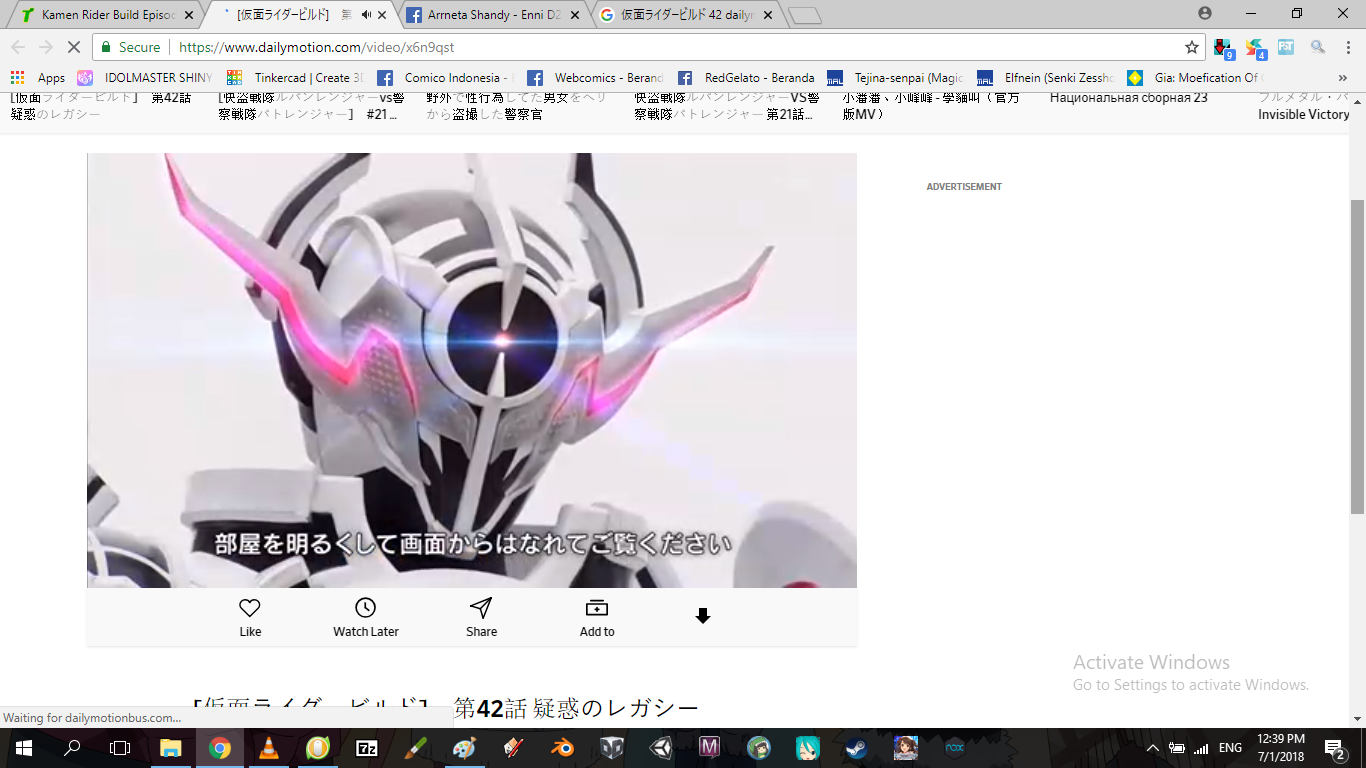The height and width of the screenshot is (768, 1366).
Task: Click the Add to playlist icon
Action: coord(597,608)
